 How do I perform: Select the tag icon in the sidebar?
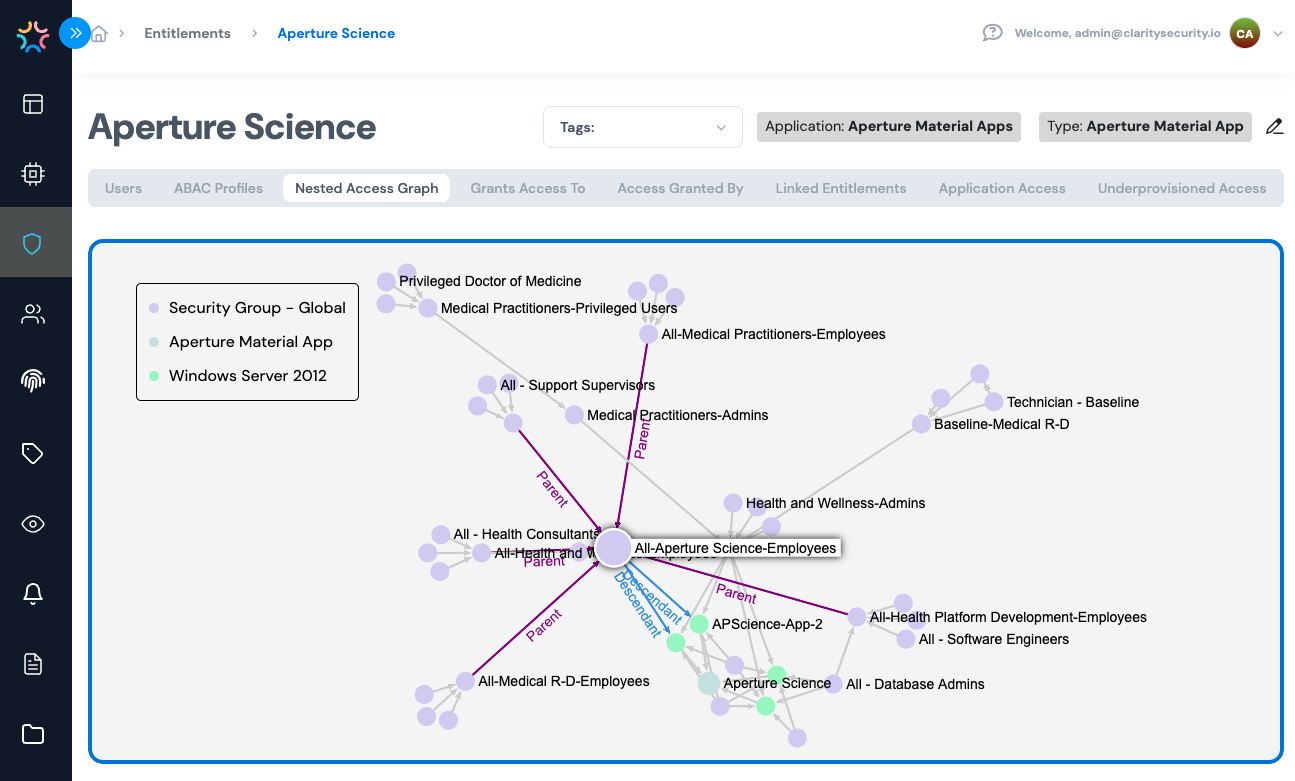point(34,453)
